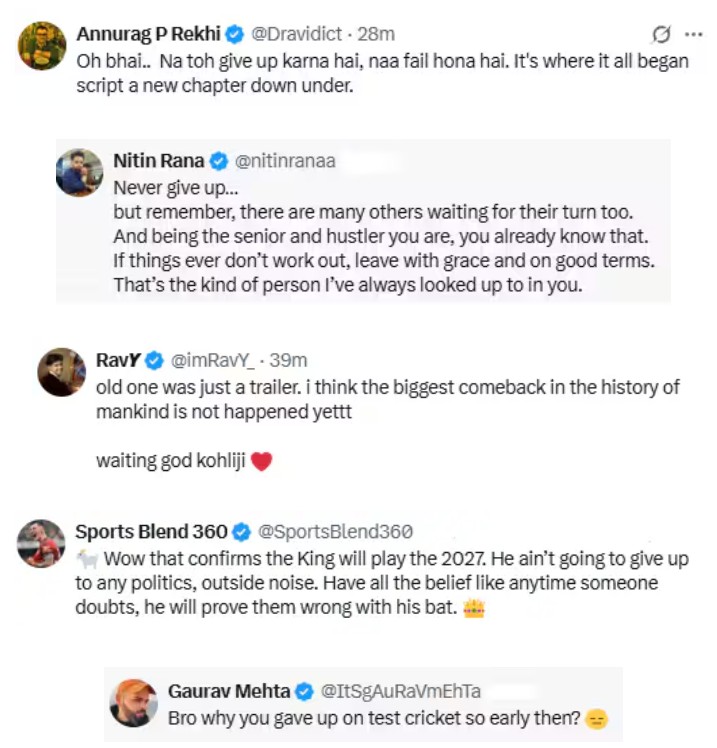The image size is (717, 748).
Task: Click Sports Blend 360's verified checkmark
Action: tap(243, 532)
